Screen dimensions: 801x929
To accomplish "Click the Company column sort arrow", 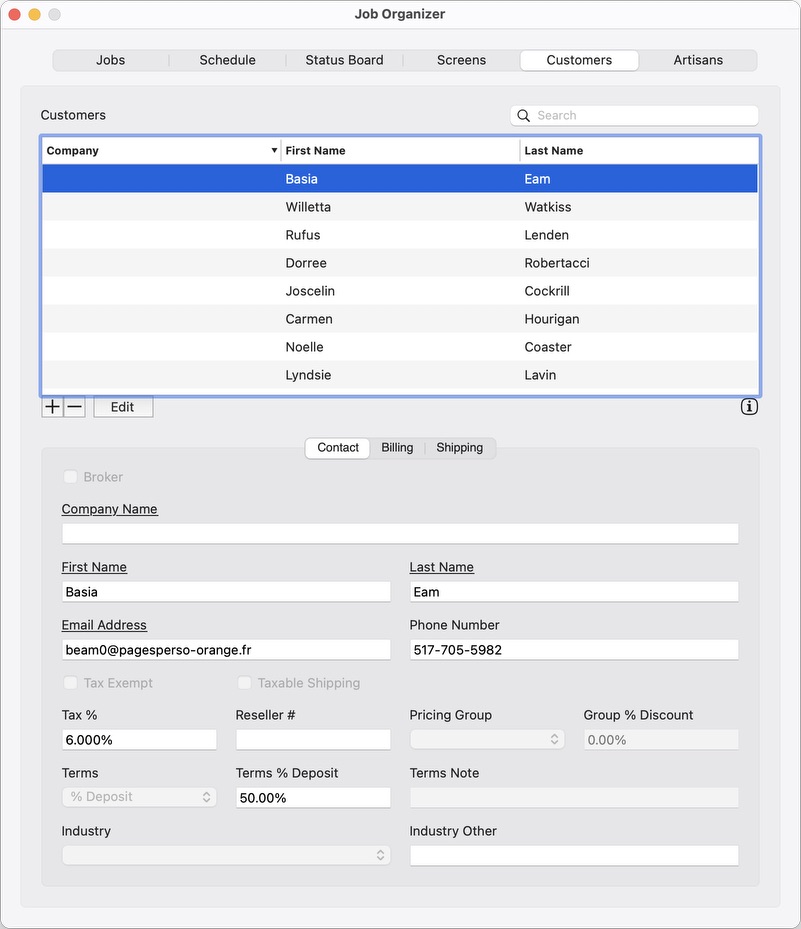I will (274, 151).
